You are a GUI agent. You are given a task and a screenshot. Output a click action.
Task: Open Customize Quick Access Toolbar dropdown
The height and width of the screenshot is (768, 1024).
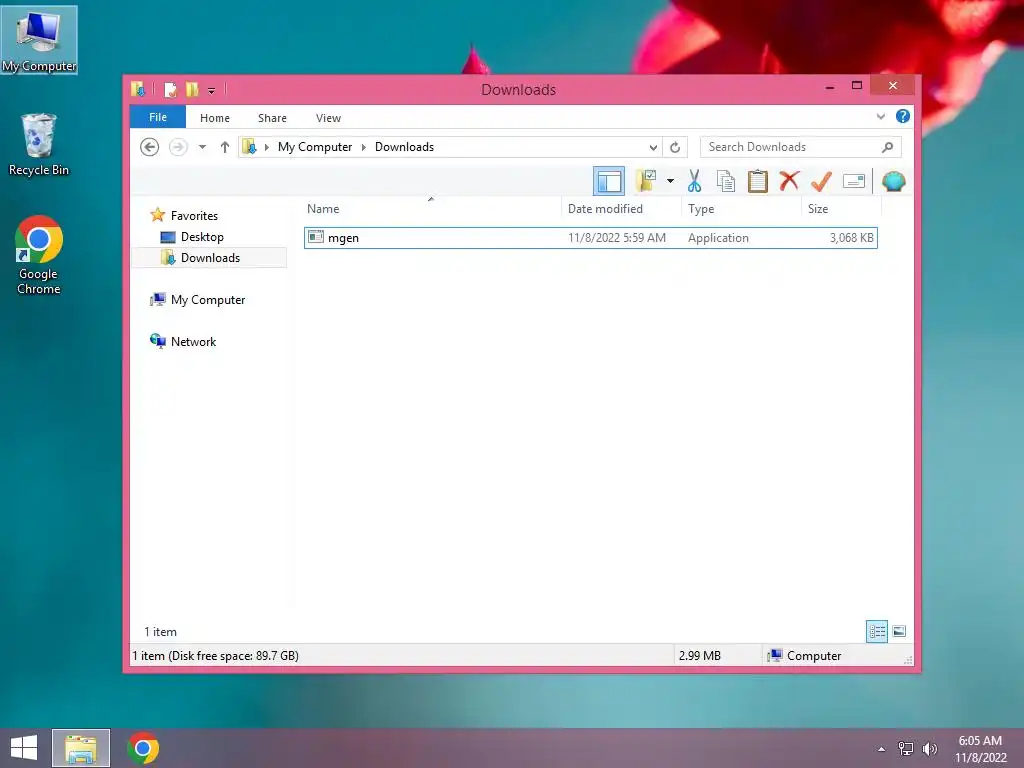(x=212, y=91)
